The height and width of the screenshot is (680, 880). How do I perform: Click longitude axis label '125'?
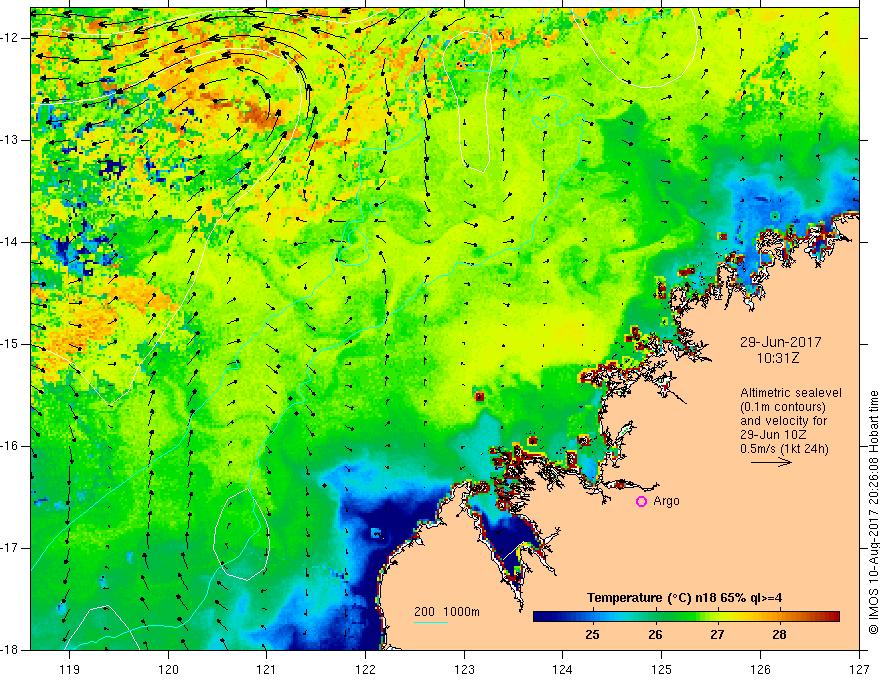pos(662,669)
